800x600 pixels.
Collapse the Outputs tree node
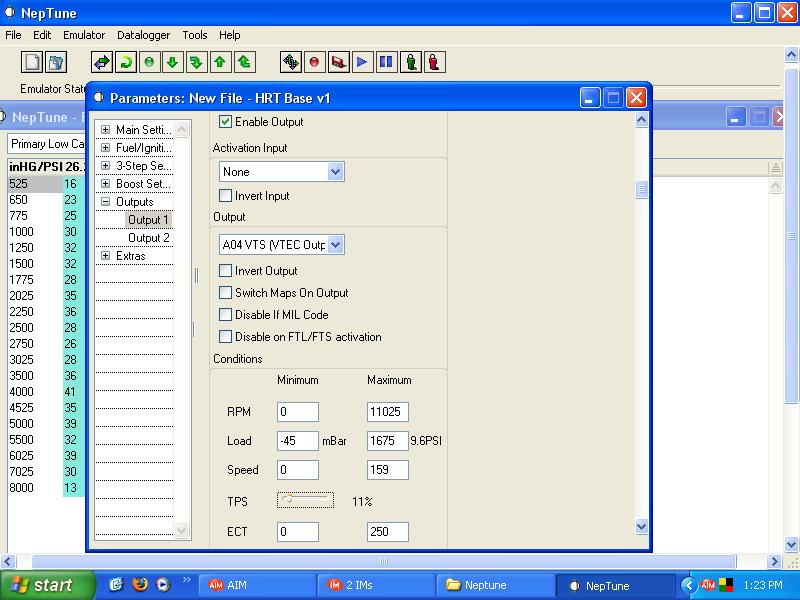(105, 202)
